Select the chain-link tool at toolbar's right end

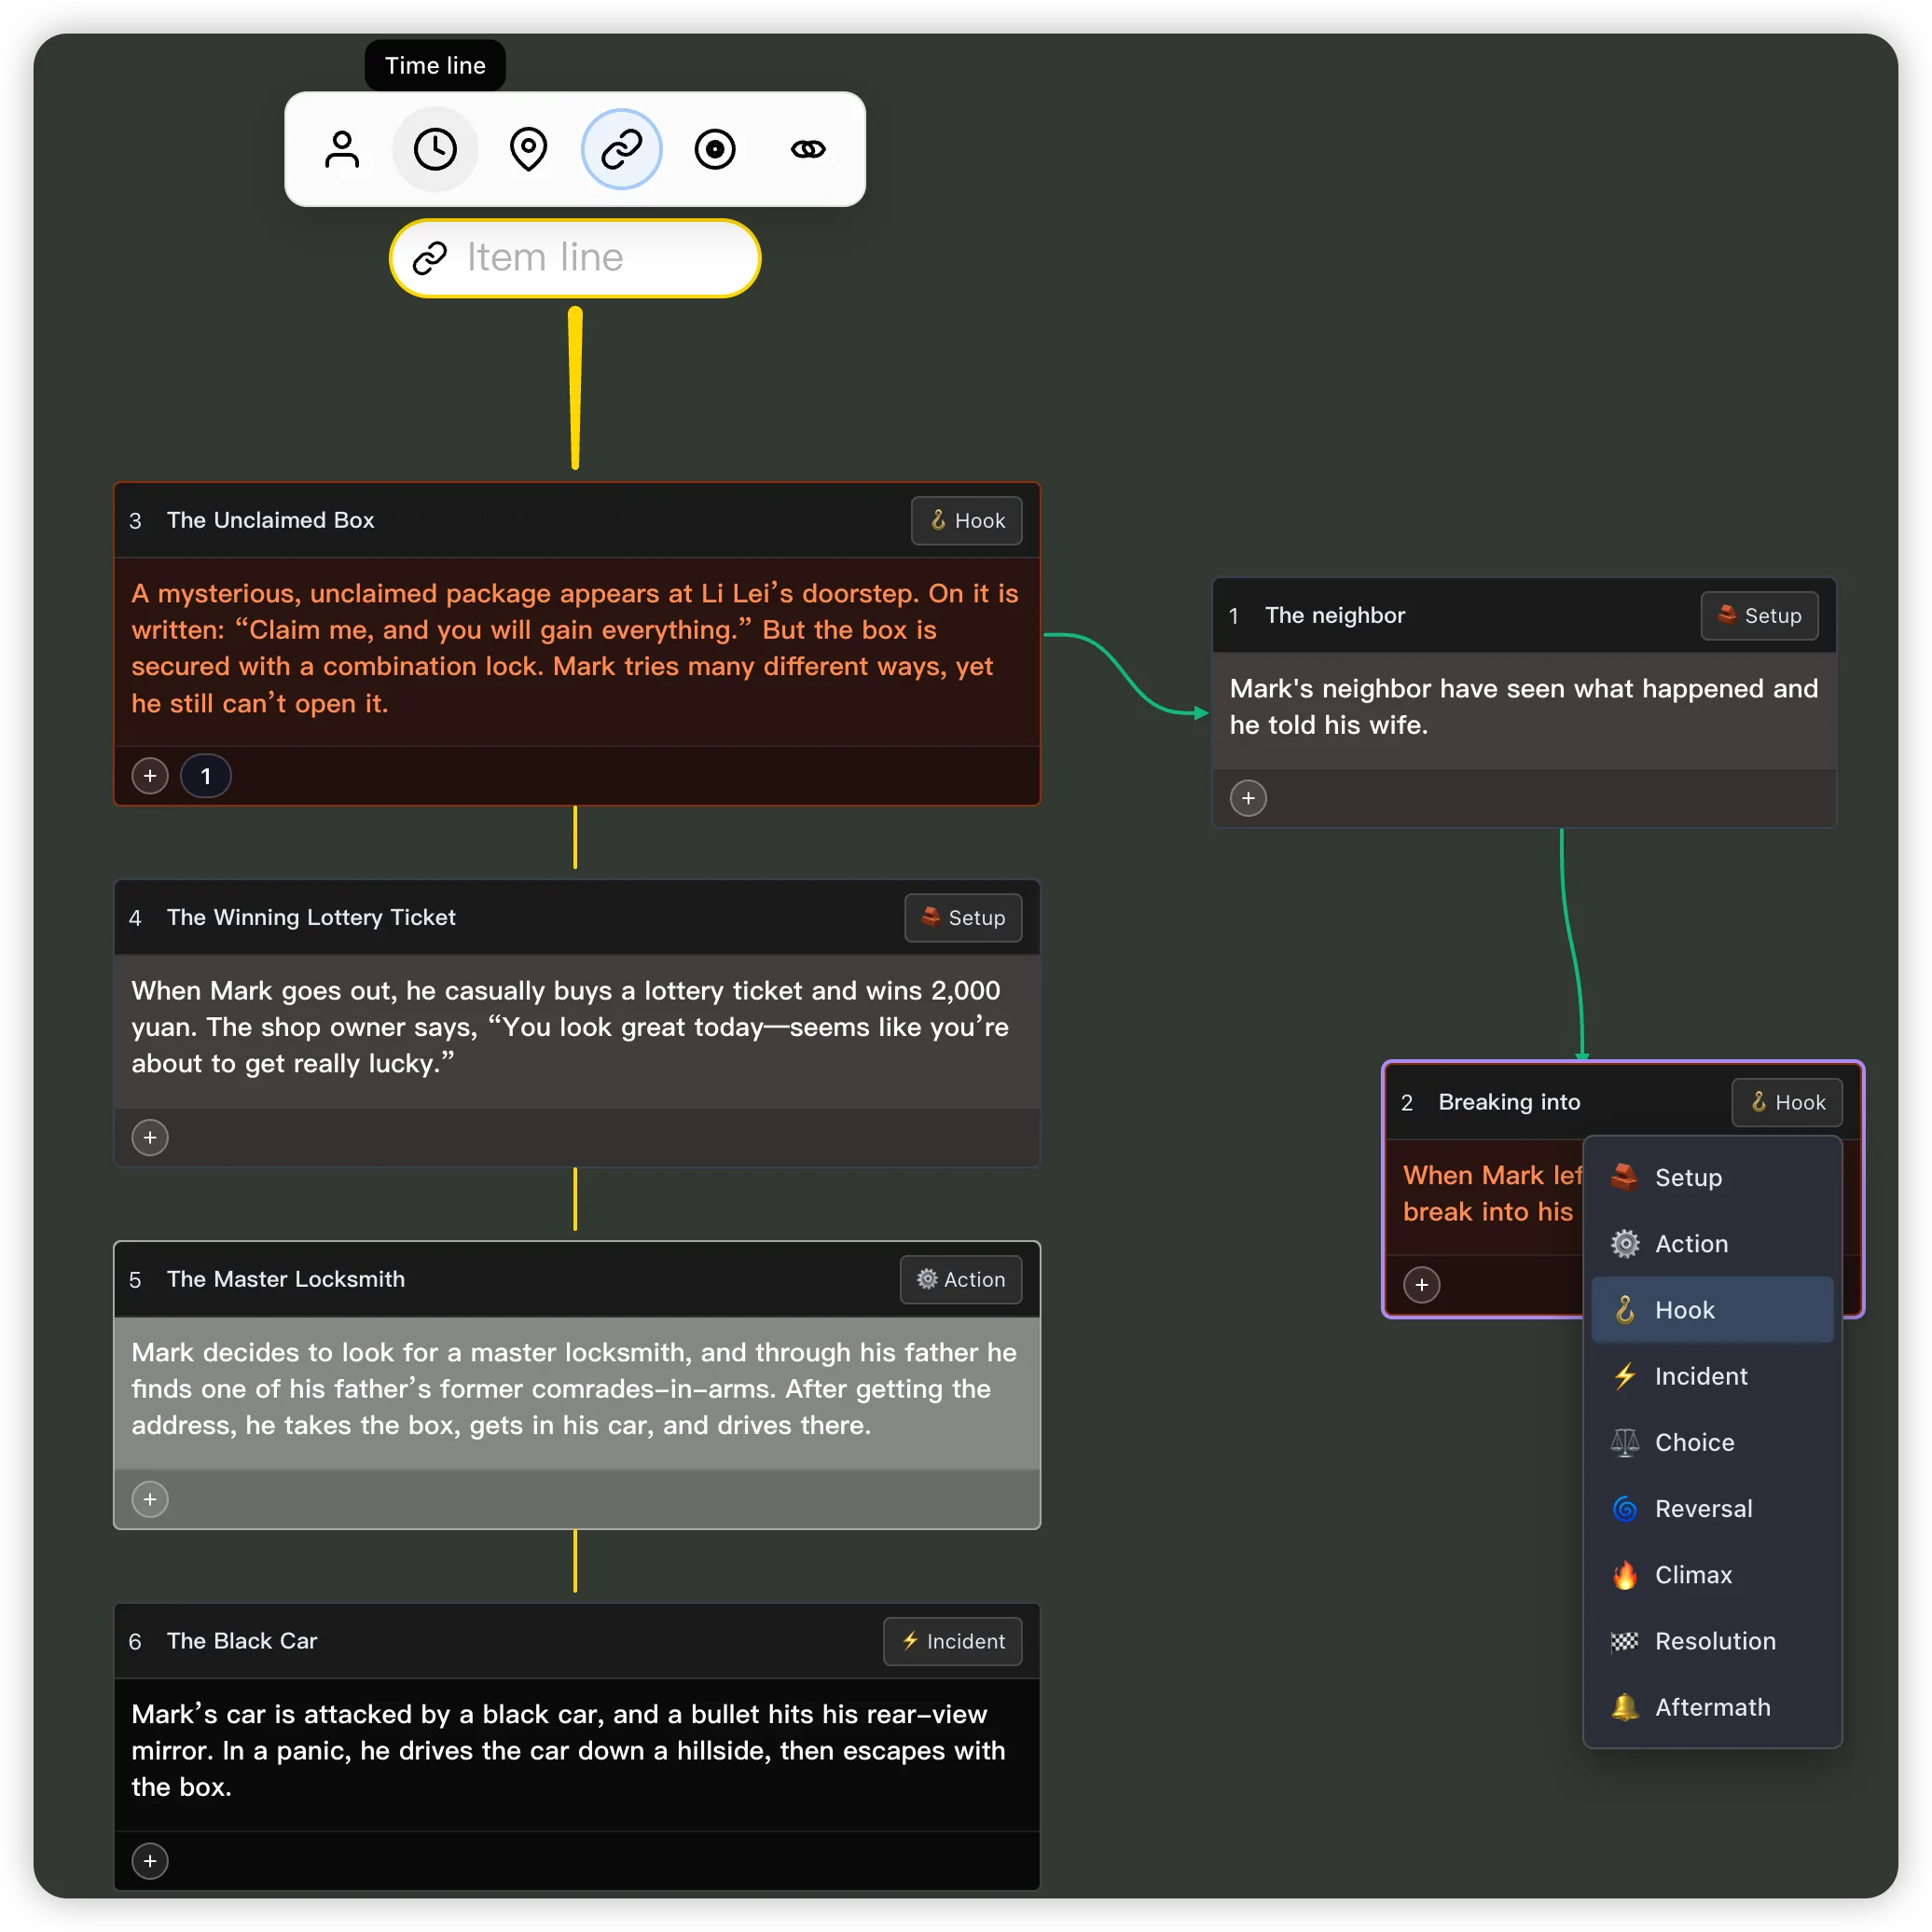(x=807, y=148)
